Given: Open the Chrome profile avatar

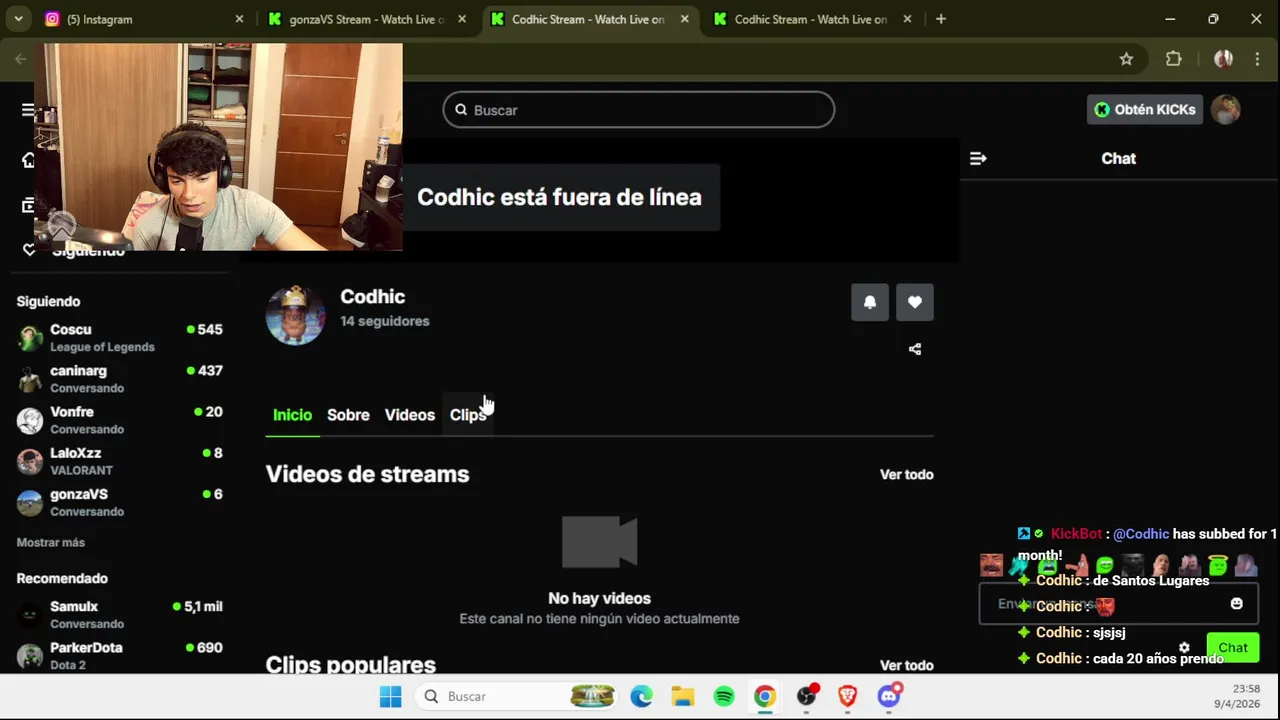Looking at the screenshot, I should [1223, 59].
